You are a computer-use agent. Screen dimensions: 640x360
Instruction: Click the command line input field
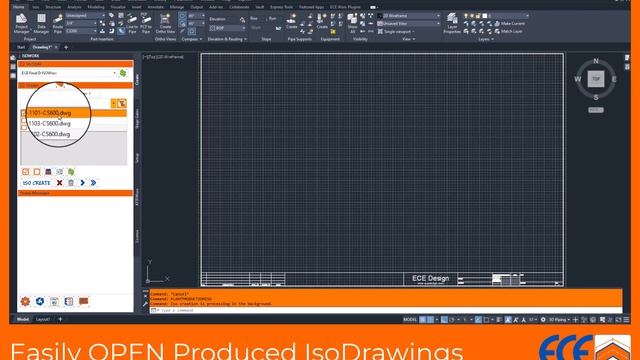(386, 310)
